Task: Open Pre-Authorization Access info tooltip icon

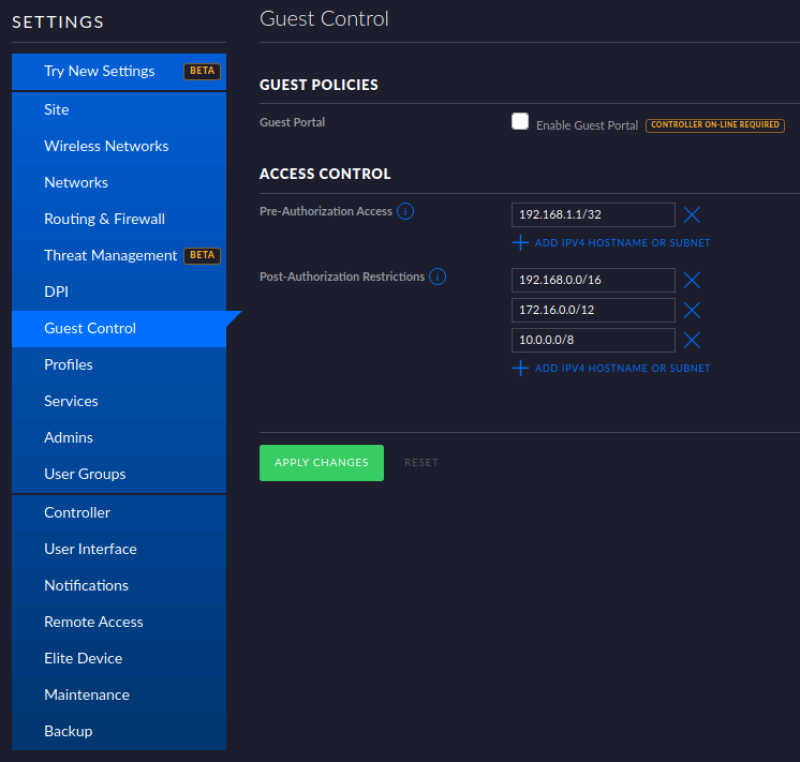Action: click(x=405, y=211)
